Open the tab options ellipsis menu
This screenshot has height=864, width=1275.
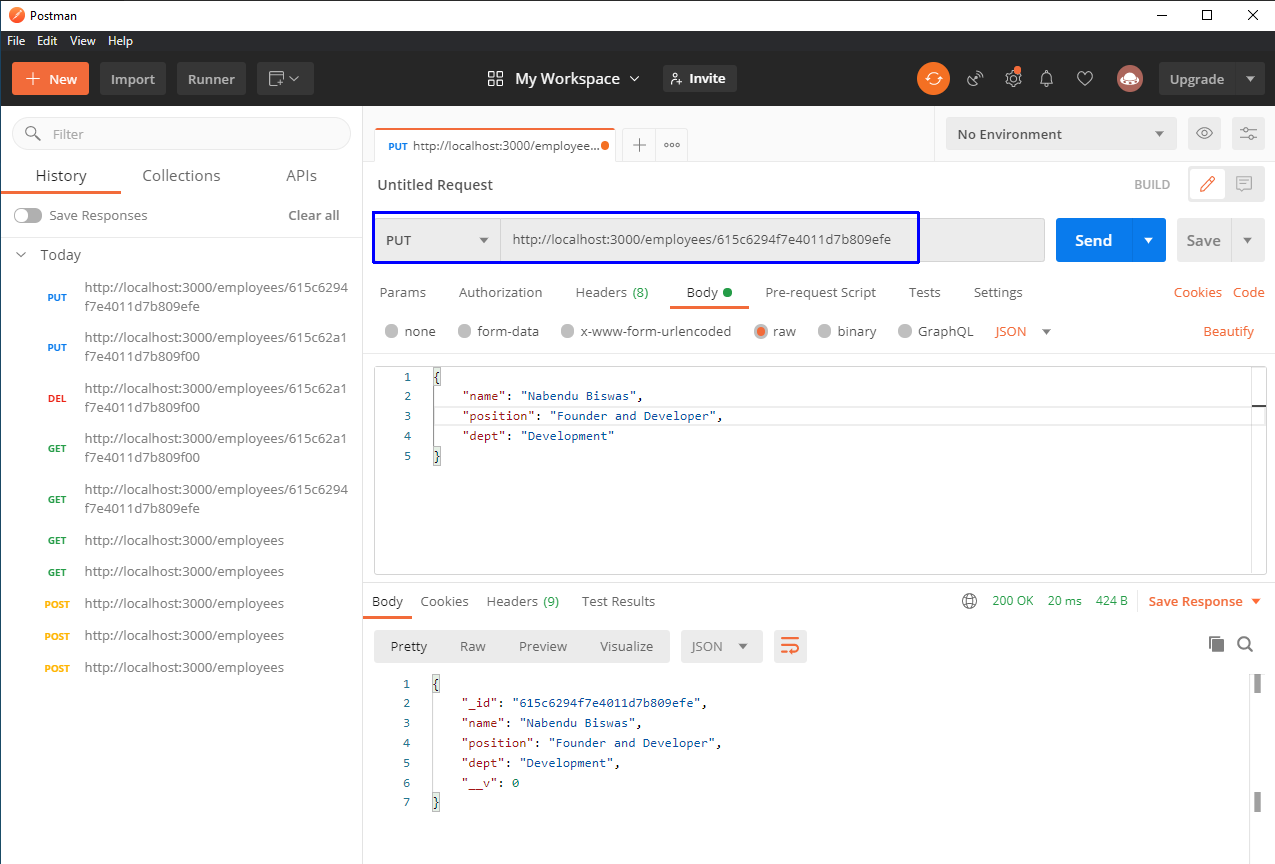672,145
